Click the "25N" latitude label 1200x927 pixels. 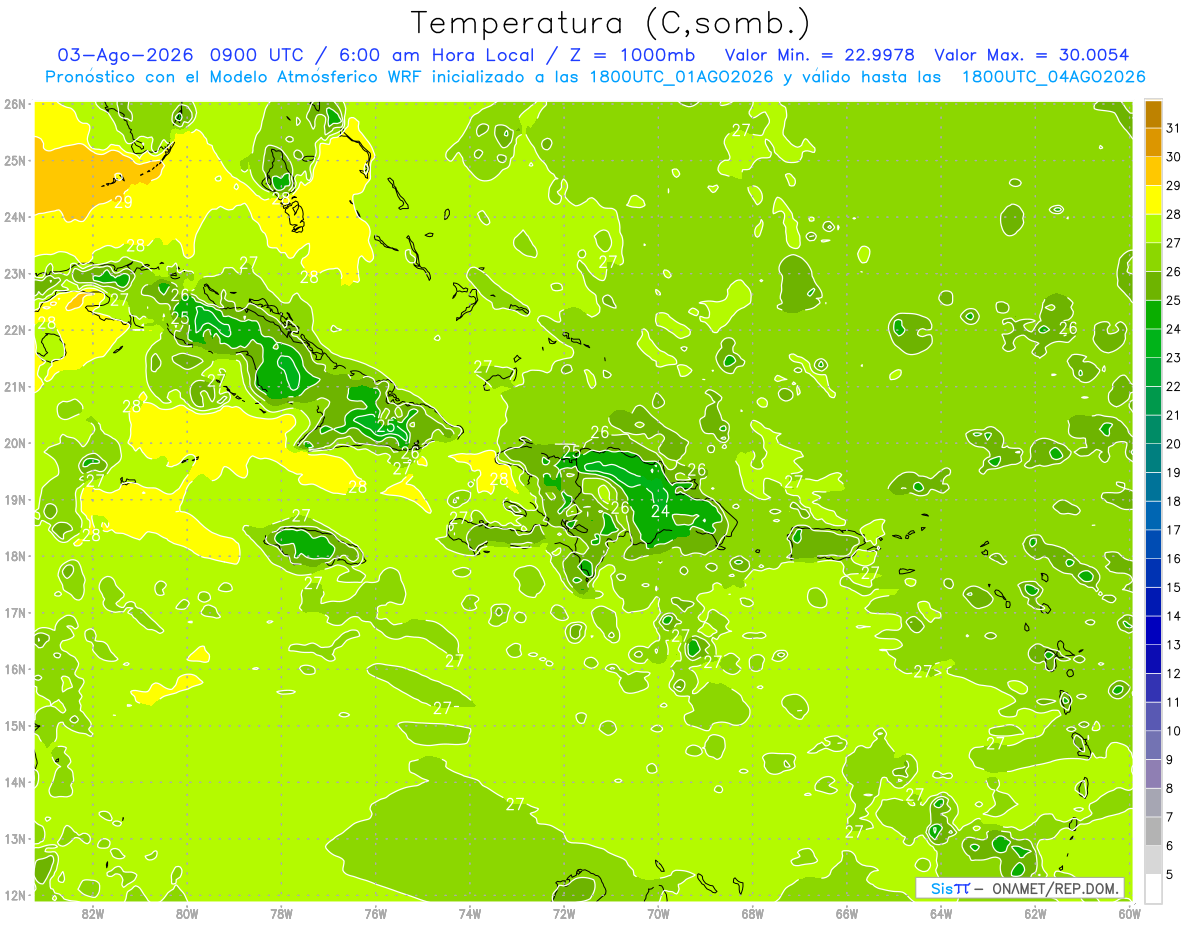pos(14,160)
